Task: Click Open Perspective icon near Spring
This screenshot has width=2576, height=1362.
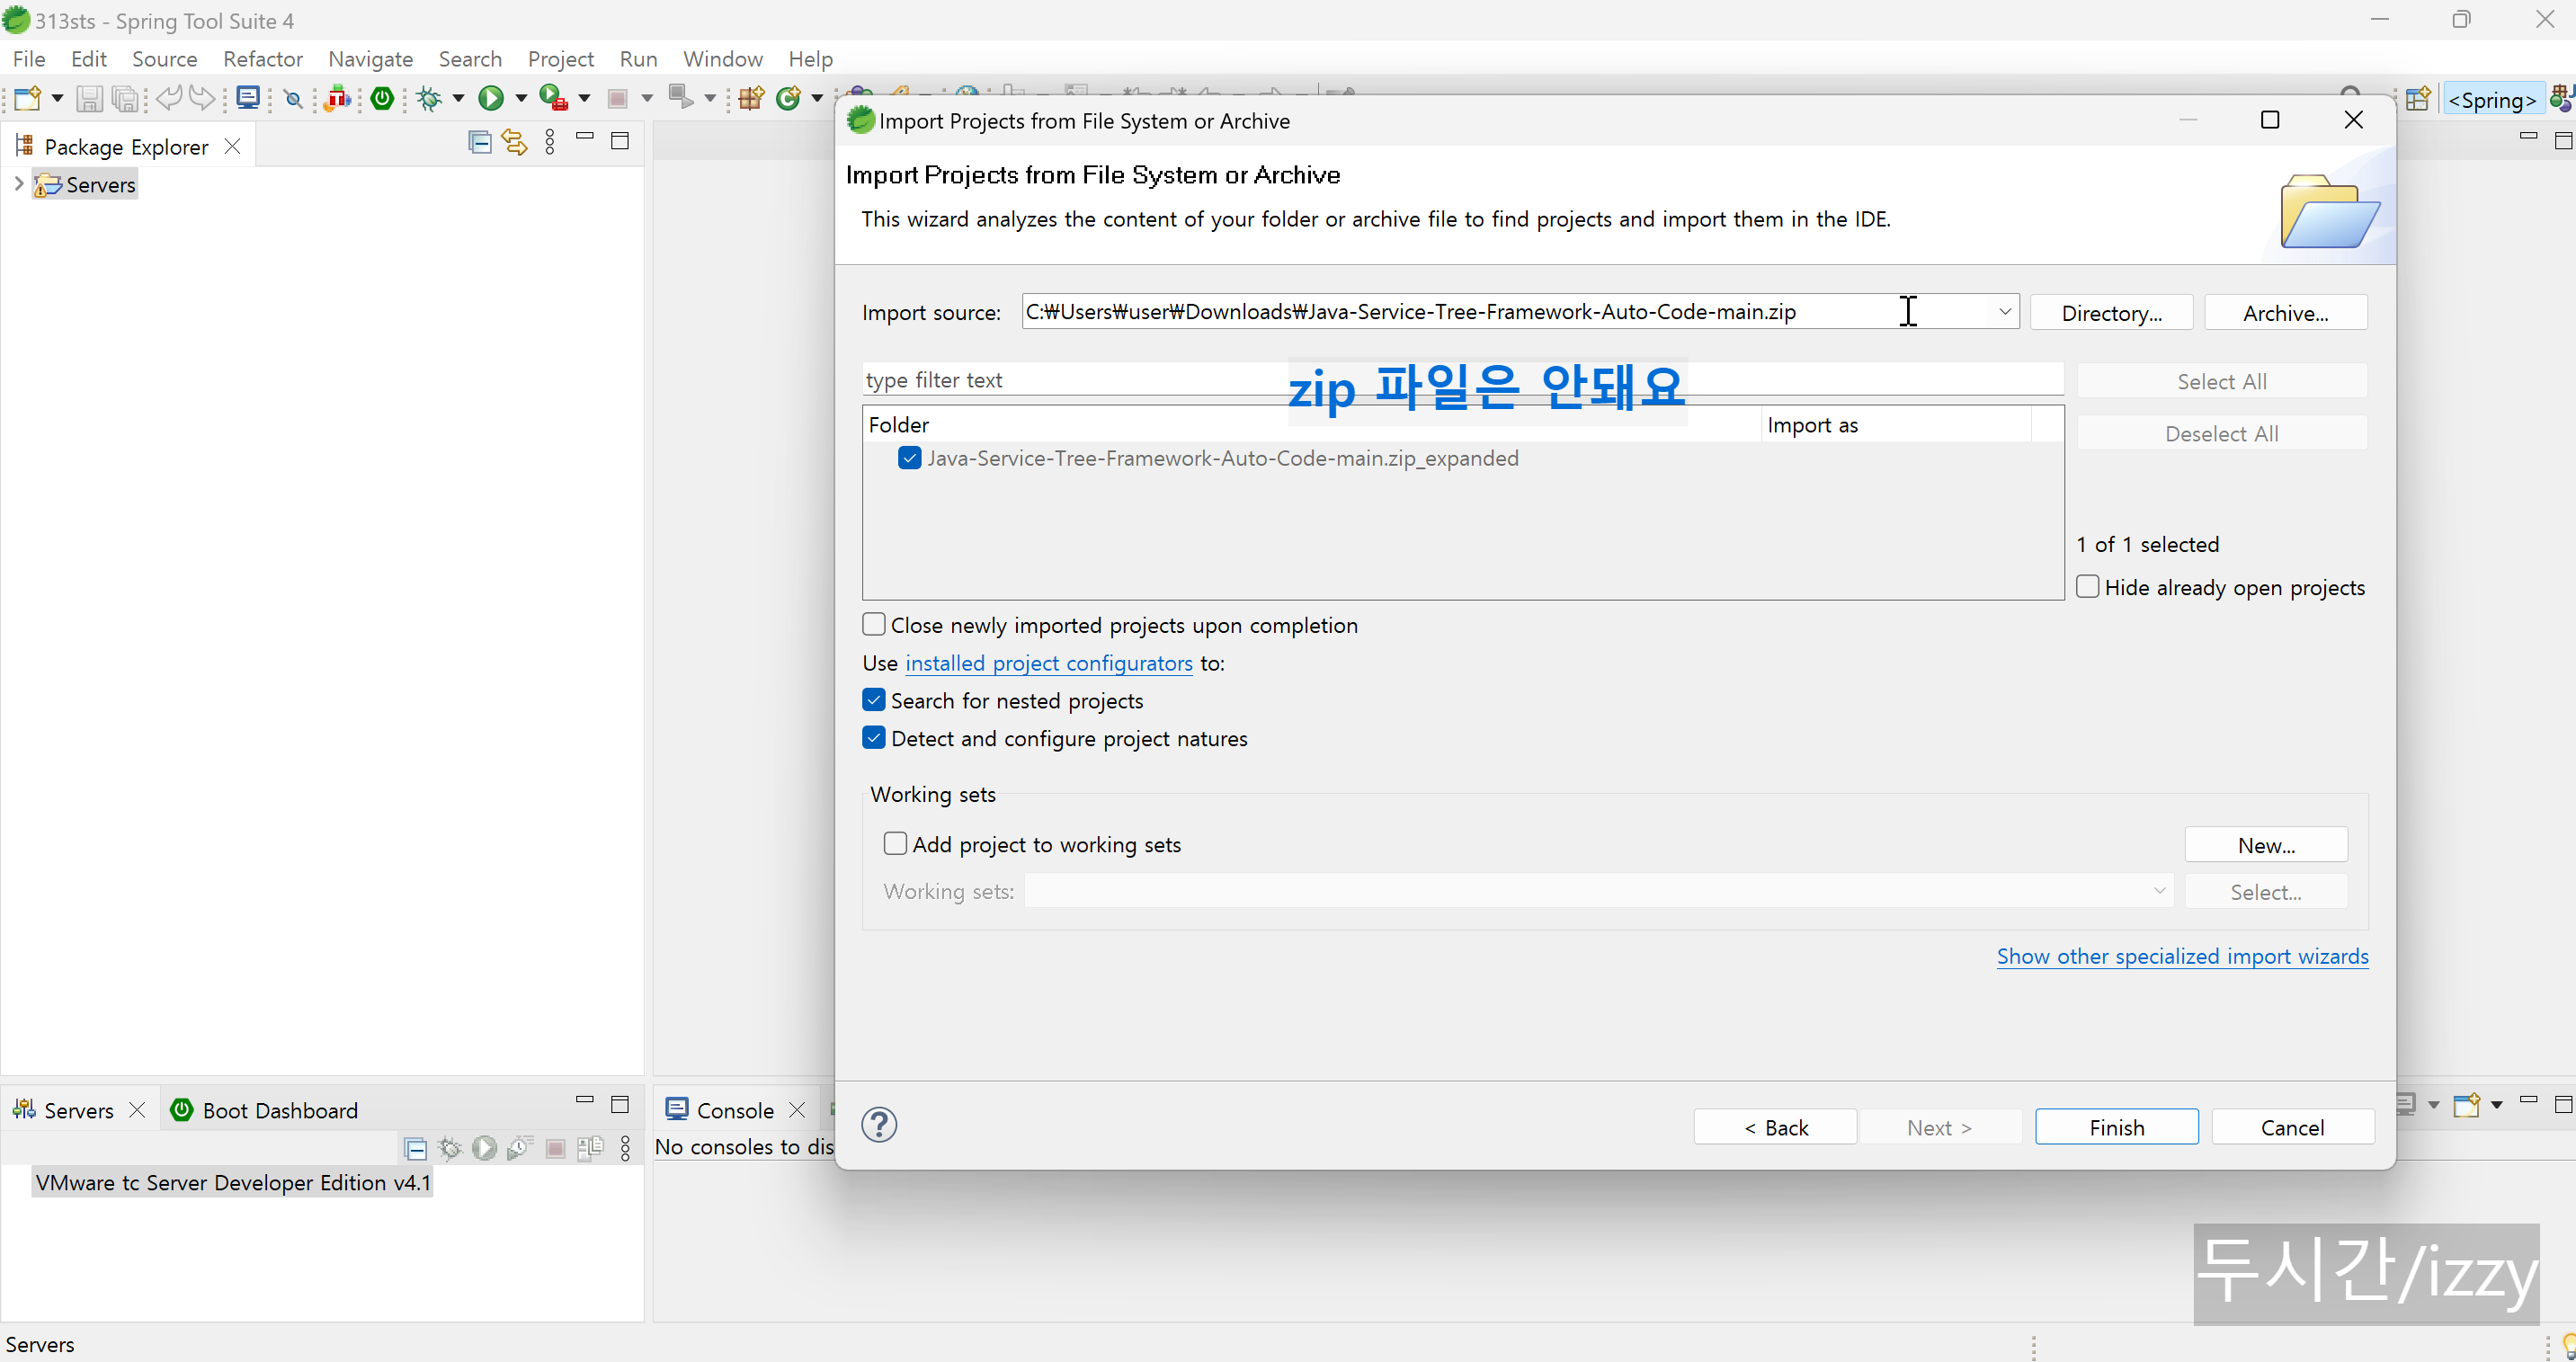Action: tap(2418, 99)
